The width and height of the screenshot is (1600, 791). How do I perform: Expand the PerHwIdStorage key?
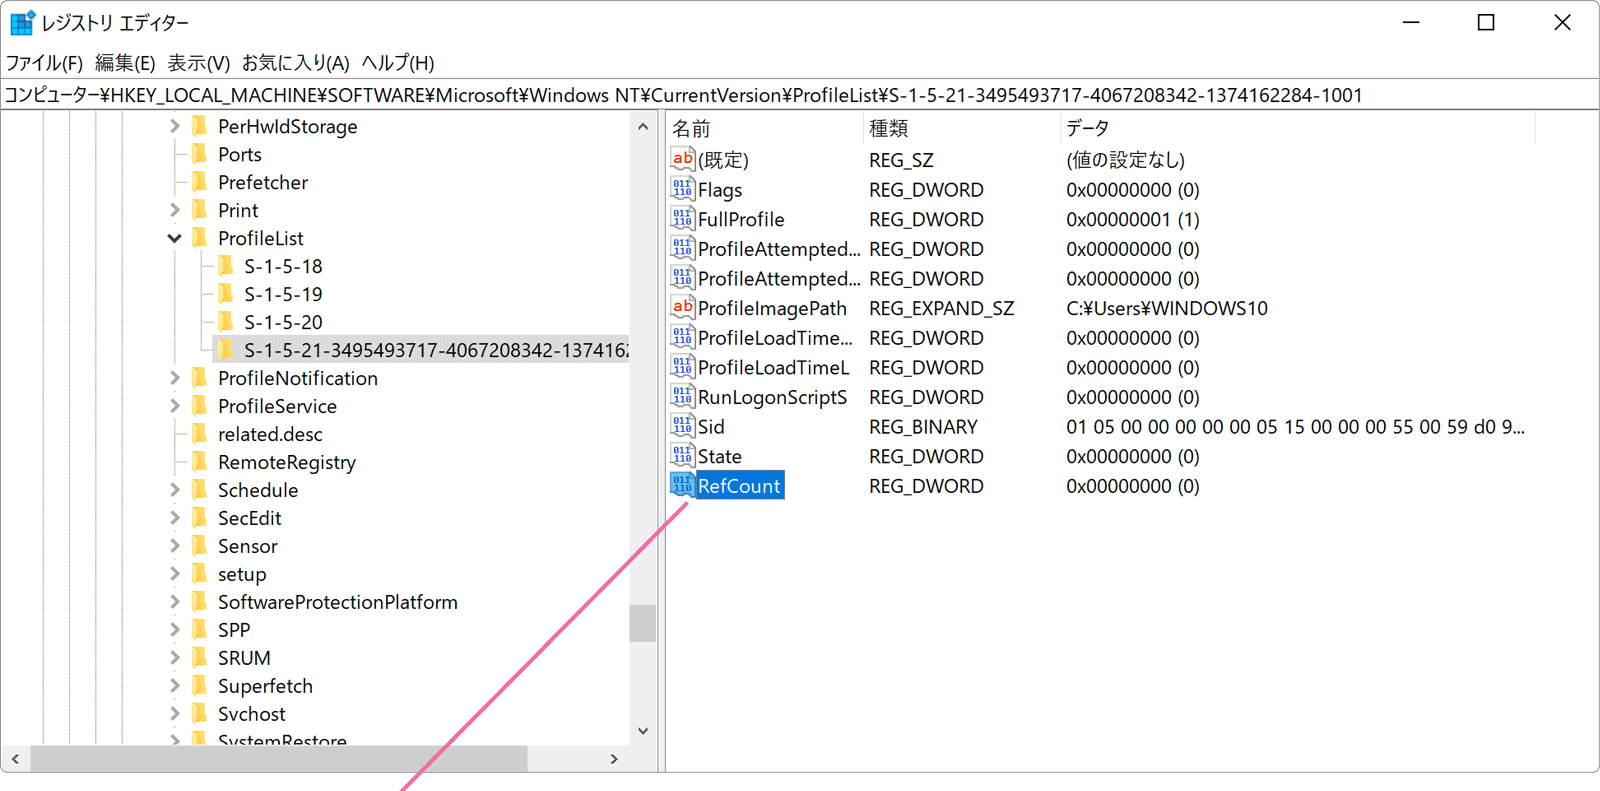[x=175, y=126]
